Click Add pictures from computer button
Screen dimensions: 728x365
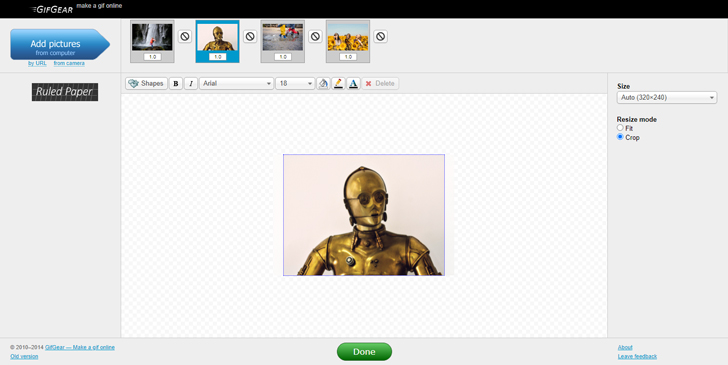pyautogui.click(x=60, y=45)
